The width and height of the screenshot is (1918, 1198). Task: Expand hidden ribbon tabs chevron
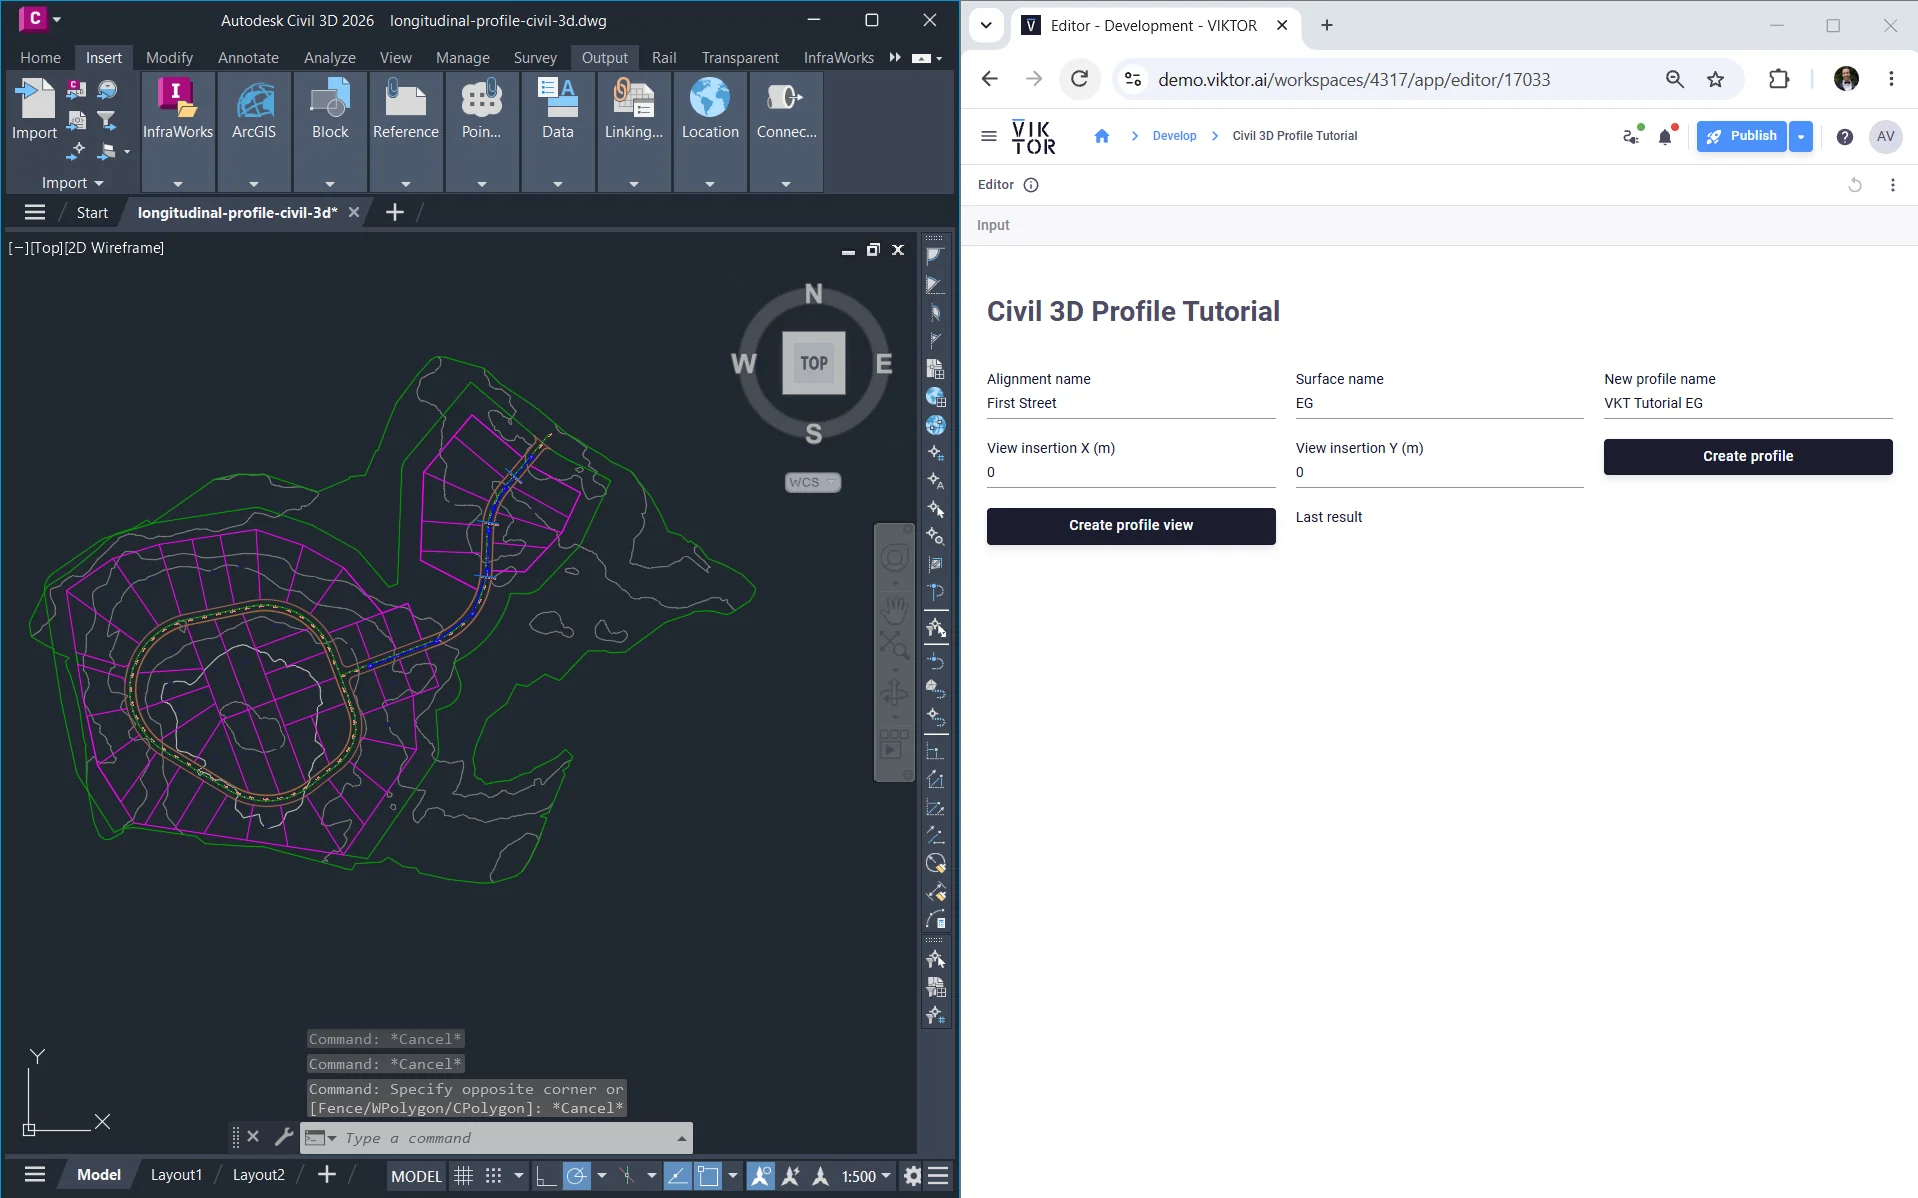[x=895, y=58]
